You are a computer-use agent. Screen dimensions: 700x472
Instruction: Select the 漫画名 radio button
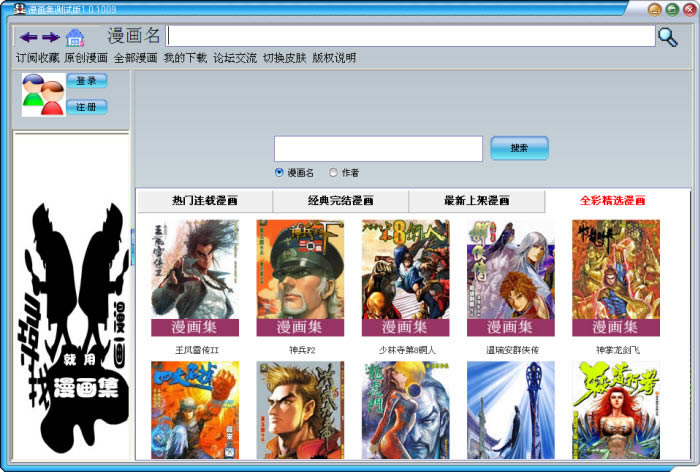(279, 172)
